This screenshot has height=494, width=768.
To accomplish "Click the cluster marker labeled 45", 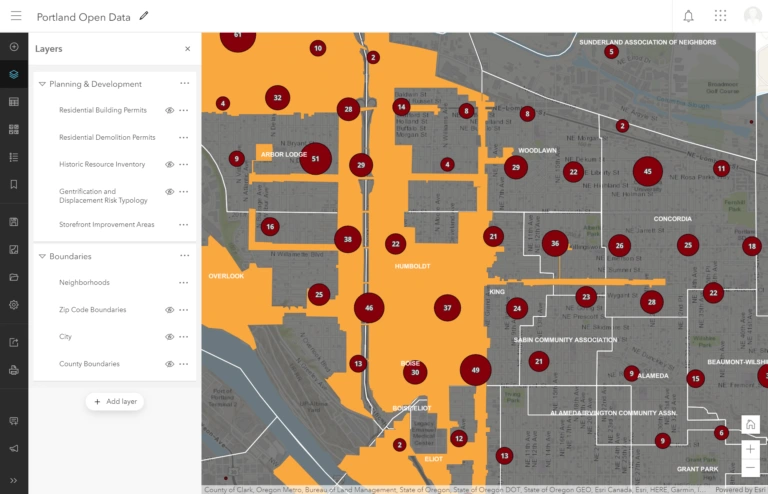I will 648,172.
